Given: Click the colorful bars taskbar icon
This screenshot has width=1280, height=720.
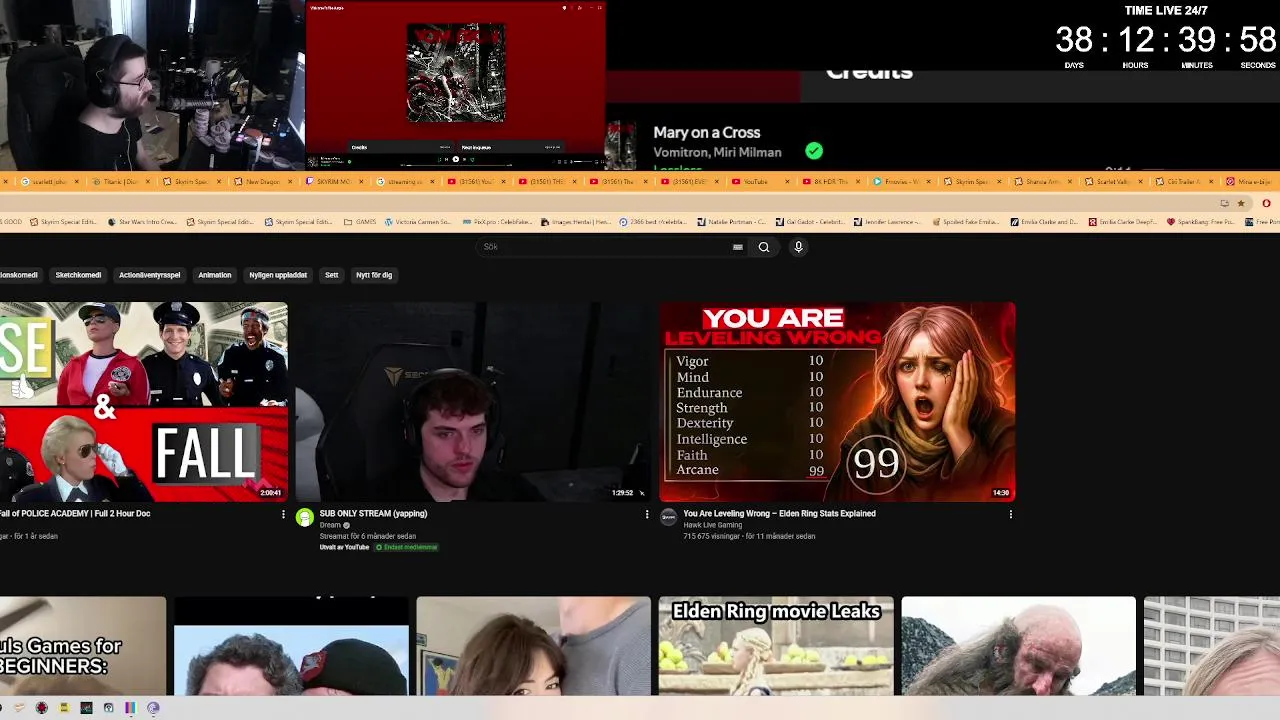Looking at the screenshot, I should [130, 708].
